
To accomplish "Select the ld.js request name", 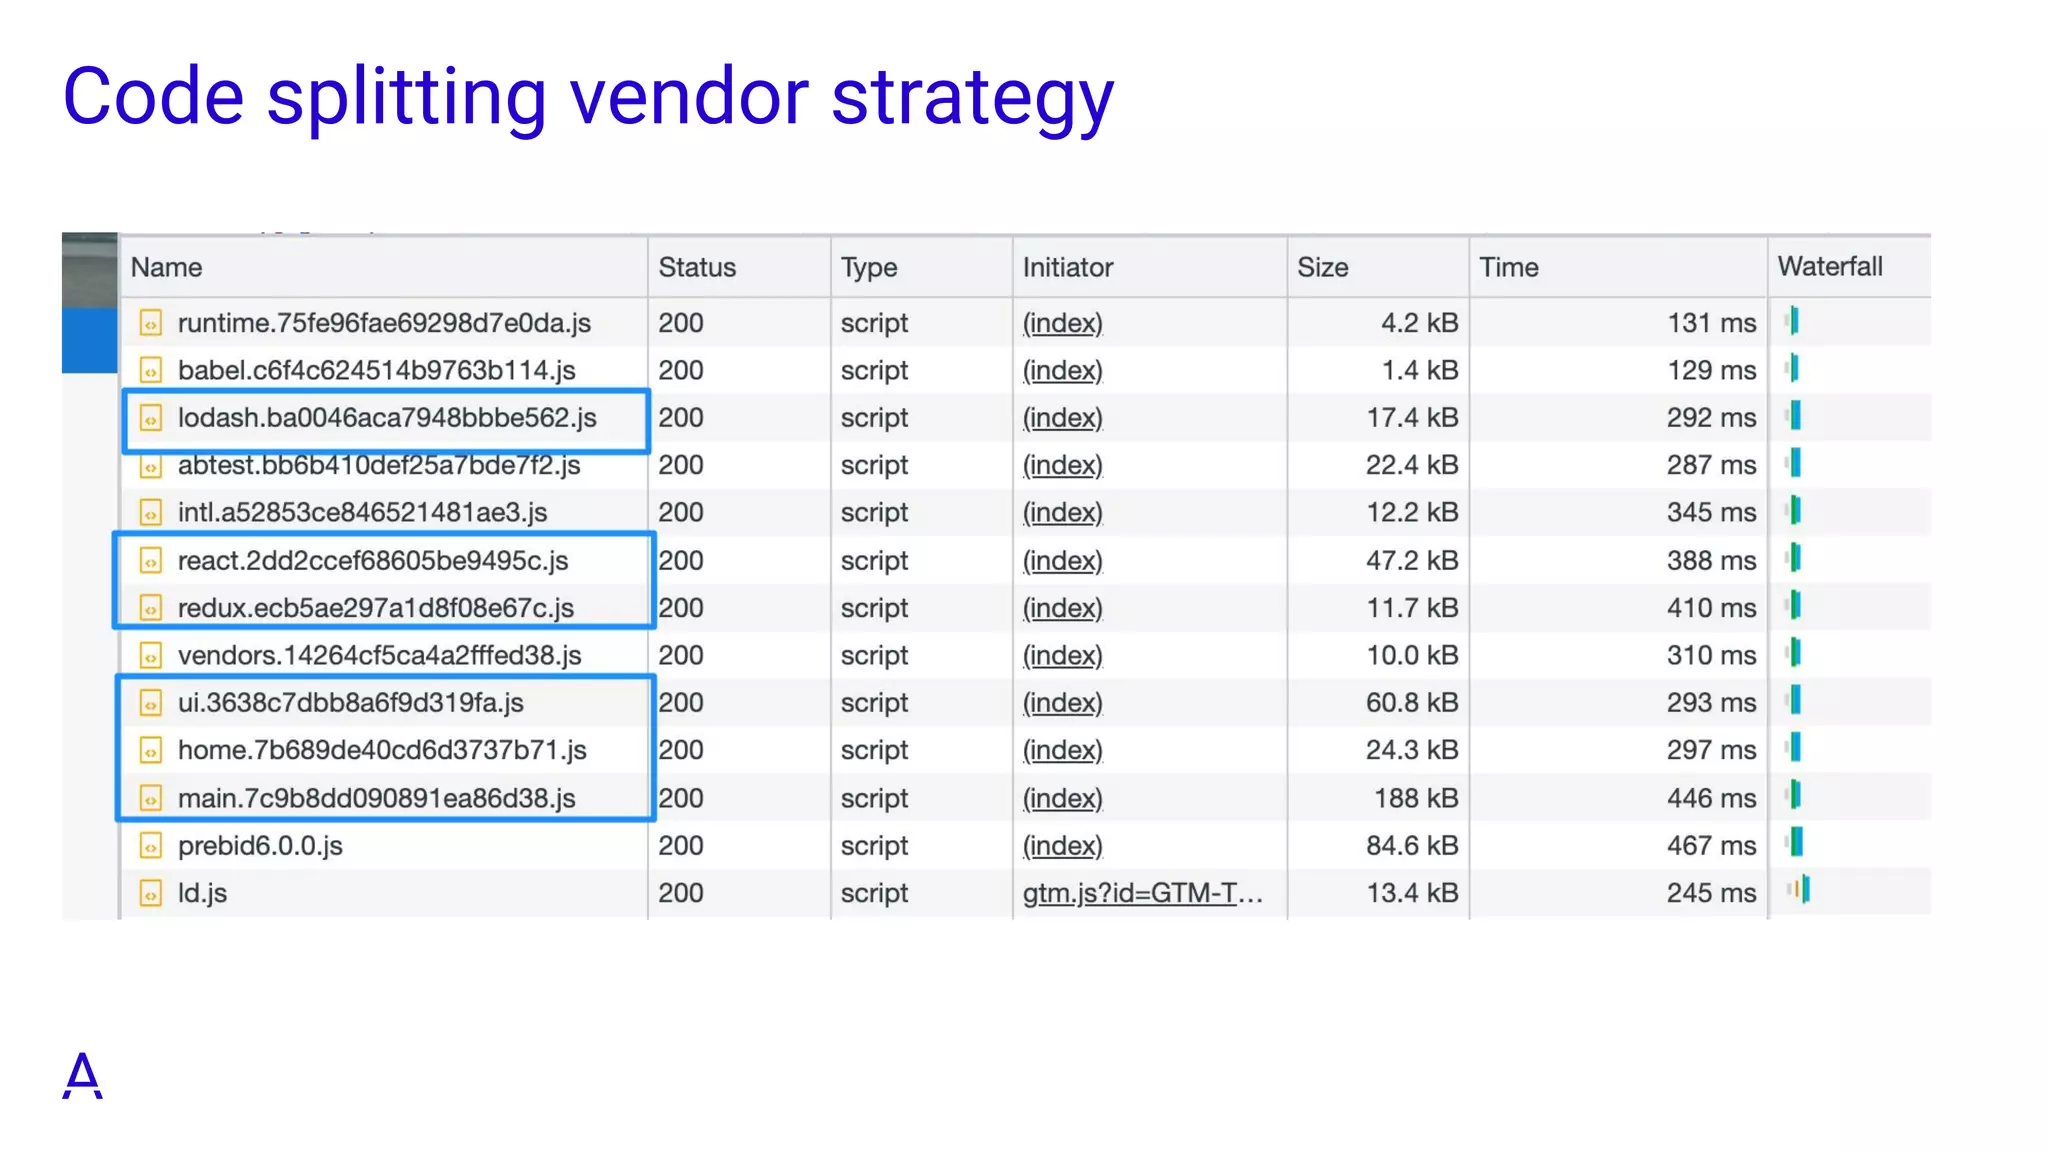I will [202, 893].
